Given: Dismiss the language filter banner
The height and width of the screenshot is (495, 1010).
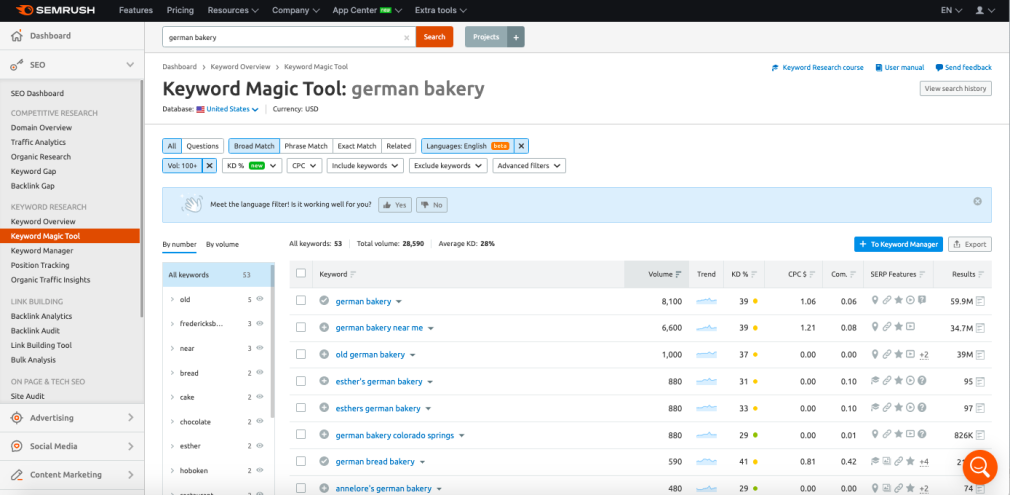Looking at the screenshot, I should click(977, 201).
